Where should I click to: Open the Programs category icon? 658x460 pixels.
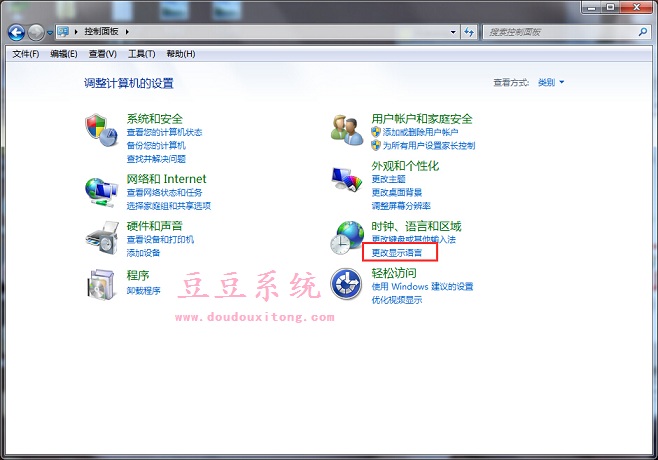point(102,284)
